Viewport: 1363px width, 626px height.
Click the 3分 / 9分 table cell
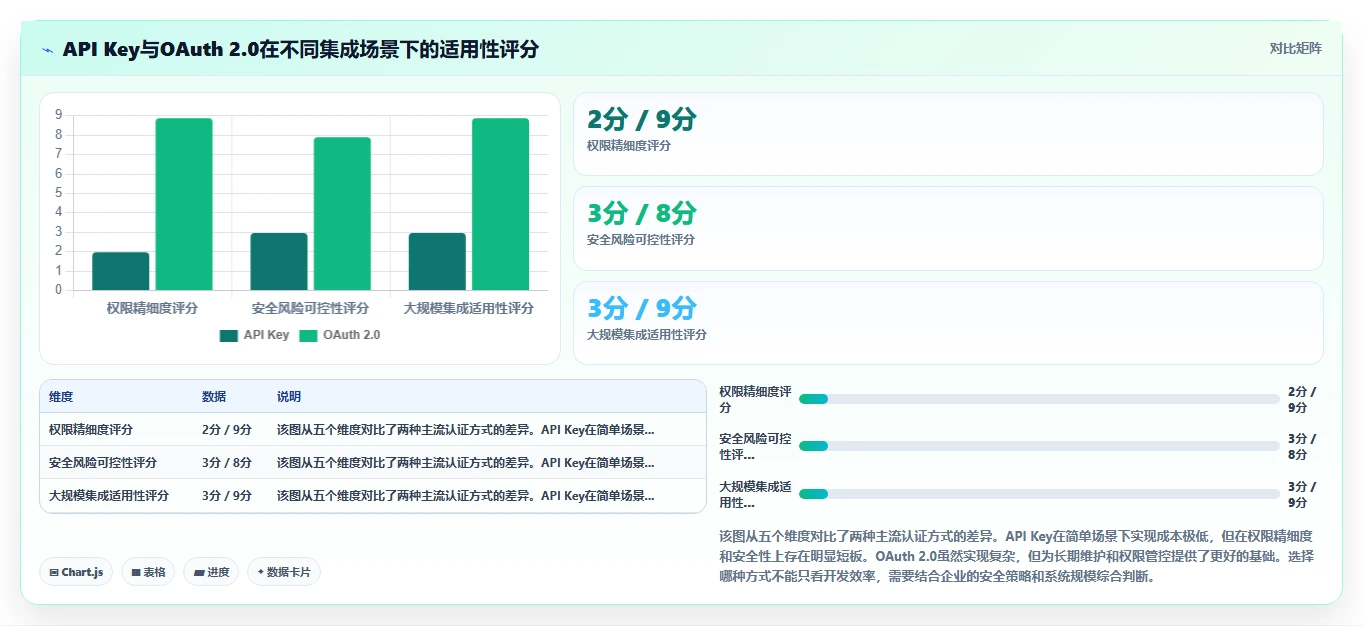[227, 495]
